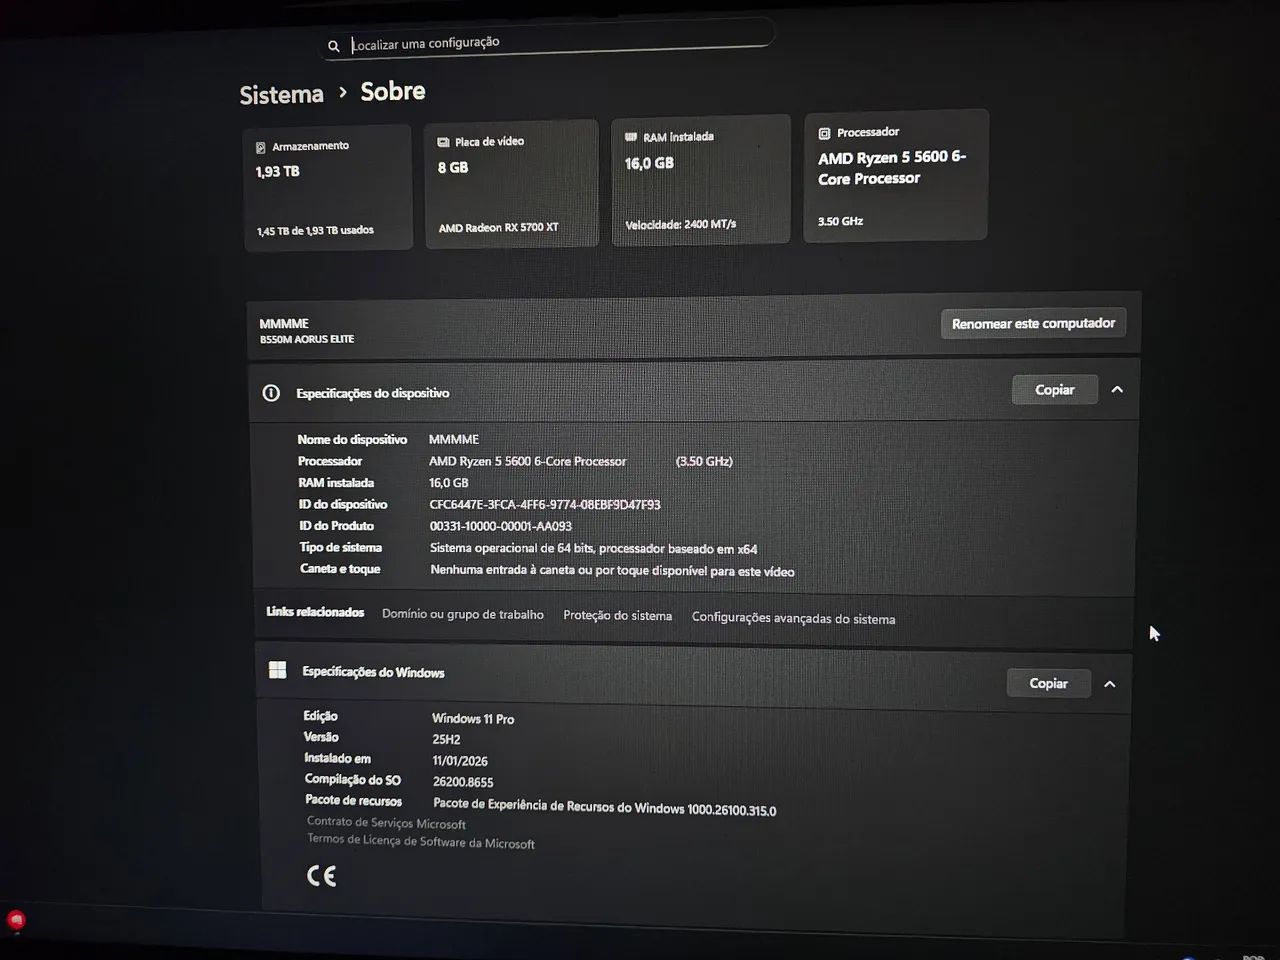Open the AMD Ryzen 5 5600 processor card
Screen dimensions: 1280x960
coord(896,176)
